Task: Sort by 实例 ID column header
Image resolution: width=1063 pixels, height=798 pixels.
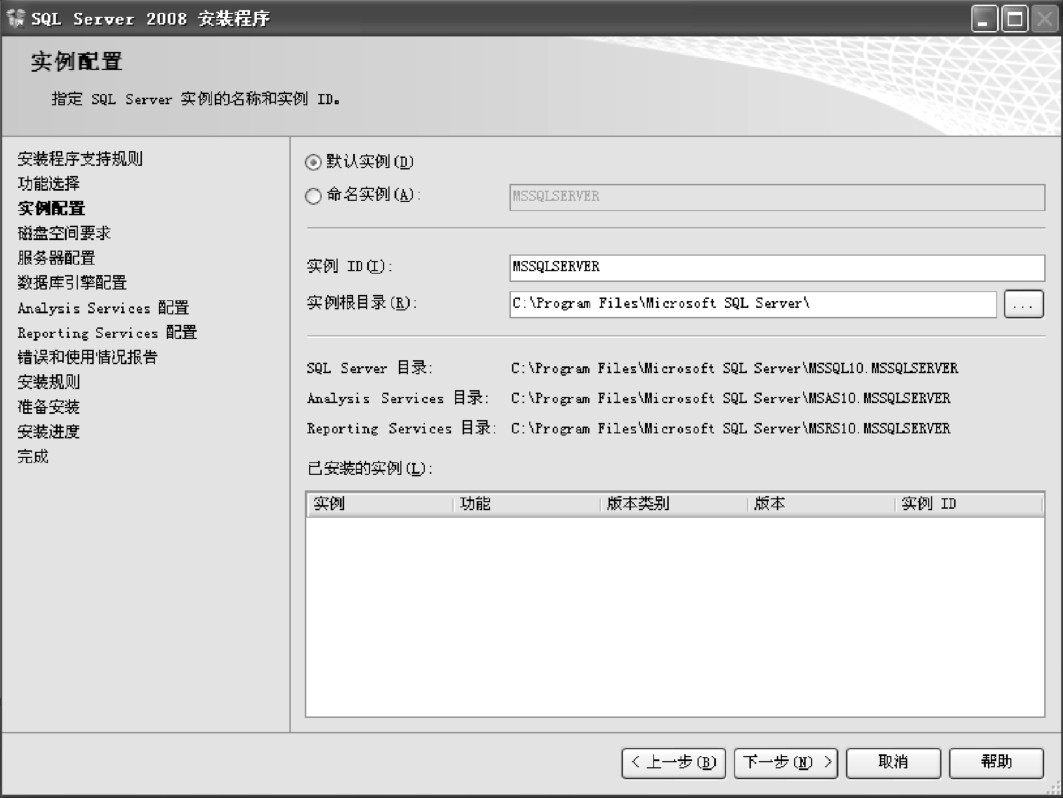Action: coord(969,504)
